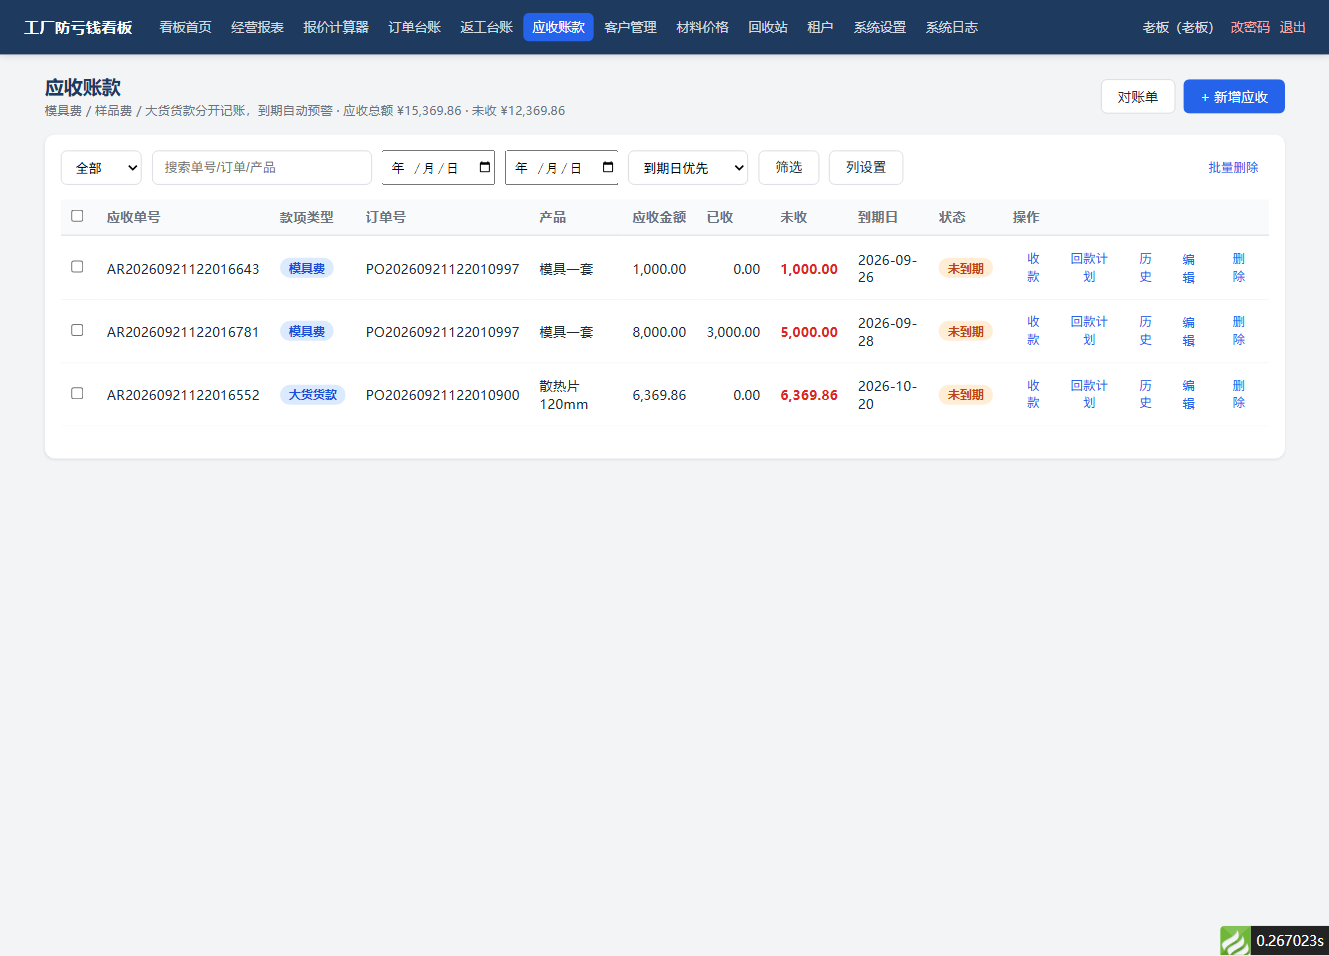Click the + 新增应收 button
The image size is (1329, 956).
click(x=1234, y=97)
